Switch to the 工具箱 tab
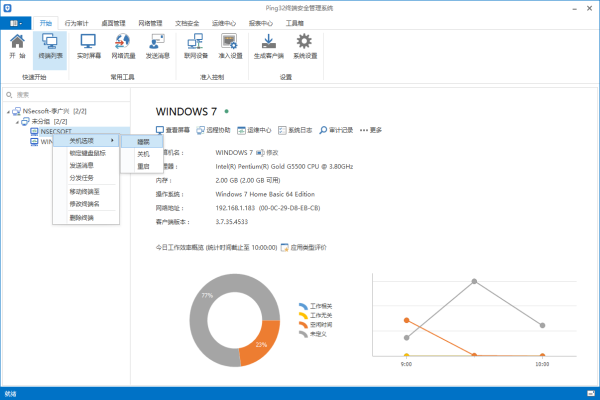The image size is (600, 400). point(295,23)
